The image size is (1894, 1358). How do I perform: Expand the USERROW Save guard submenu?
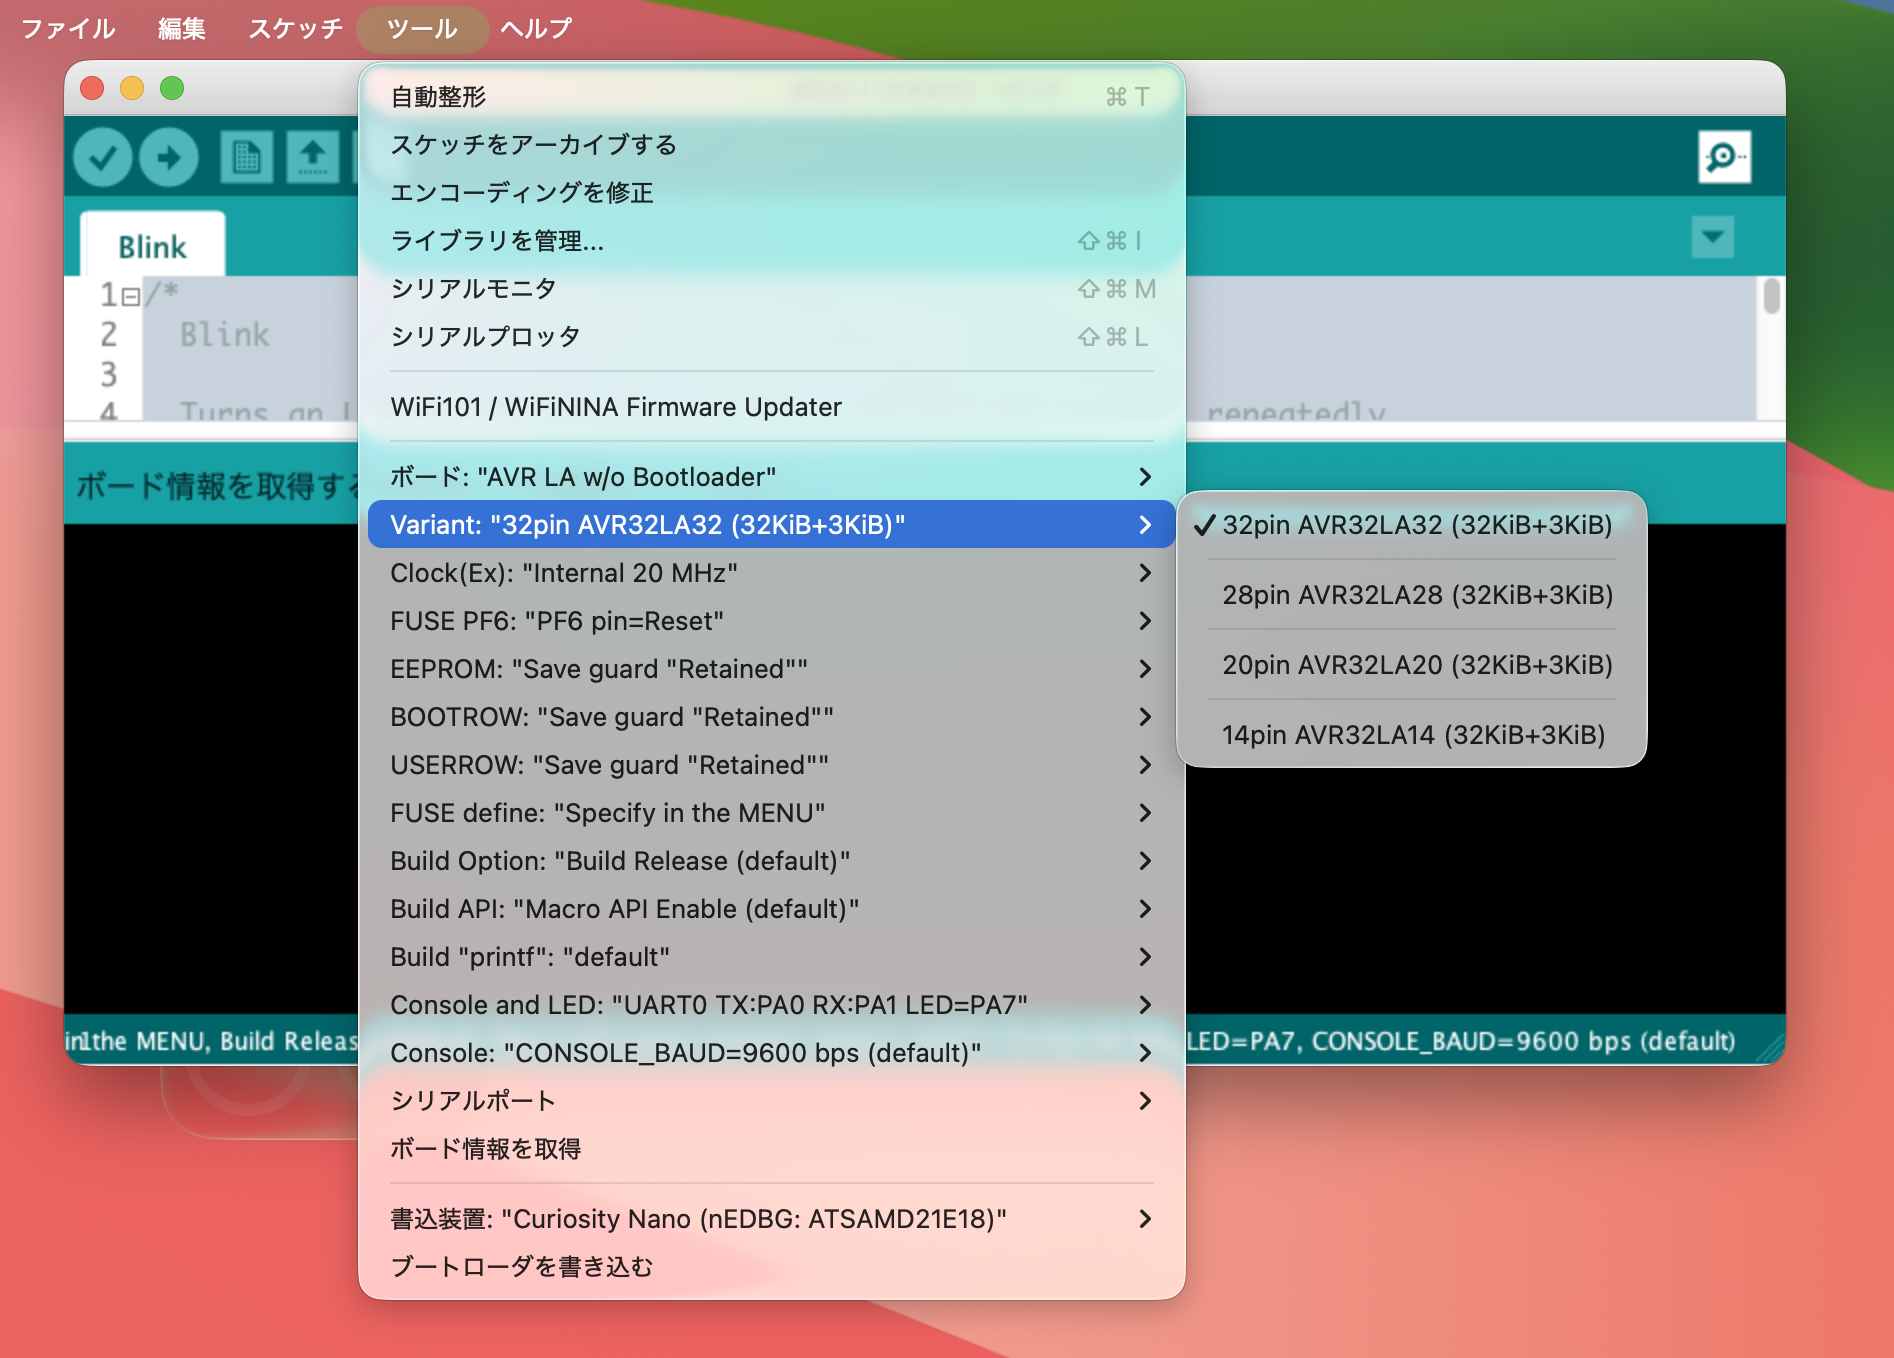coord(771,765)
